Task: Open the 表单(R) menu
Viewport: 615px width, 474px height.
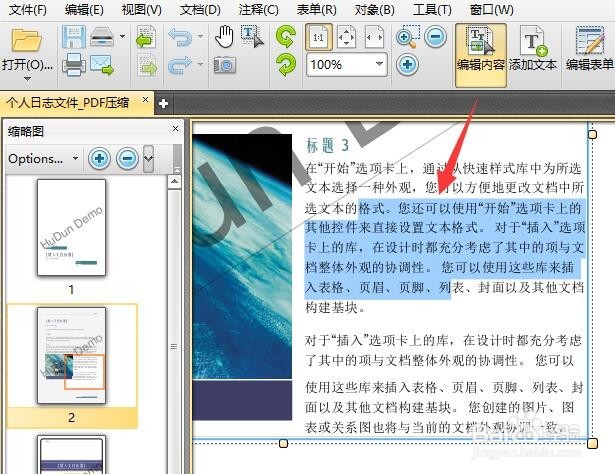Action: [x=317, y=9]
